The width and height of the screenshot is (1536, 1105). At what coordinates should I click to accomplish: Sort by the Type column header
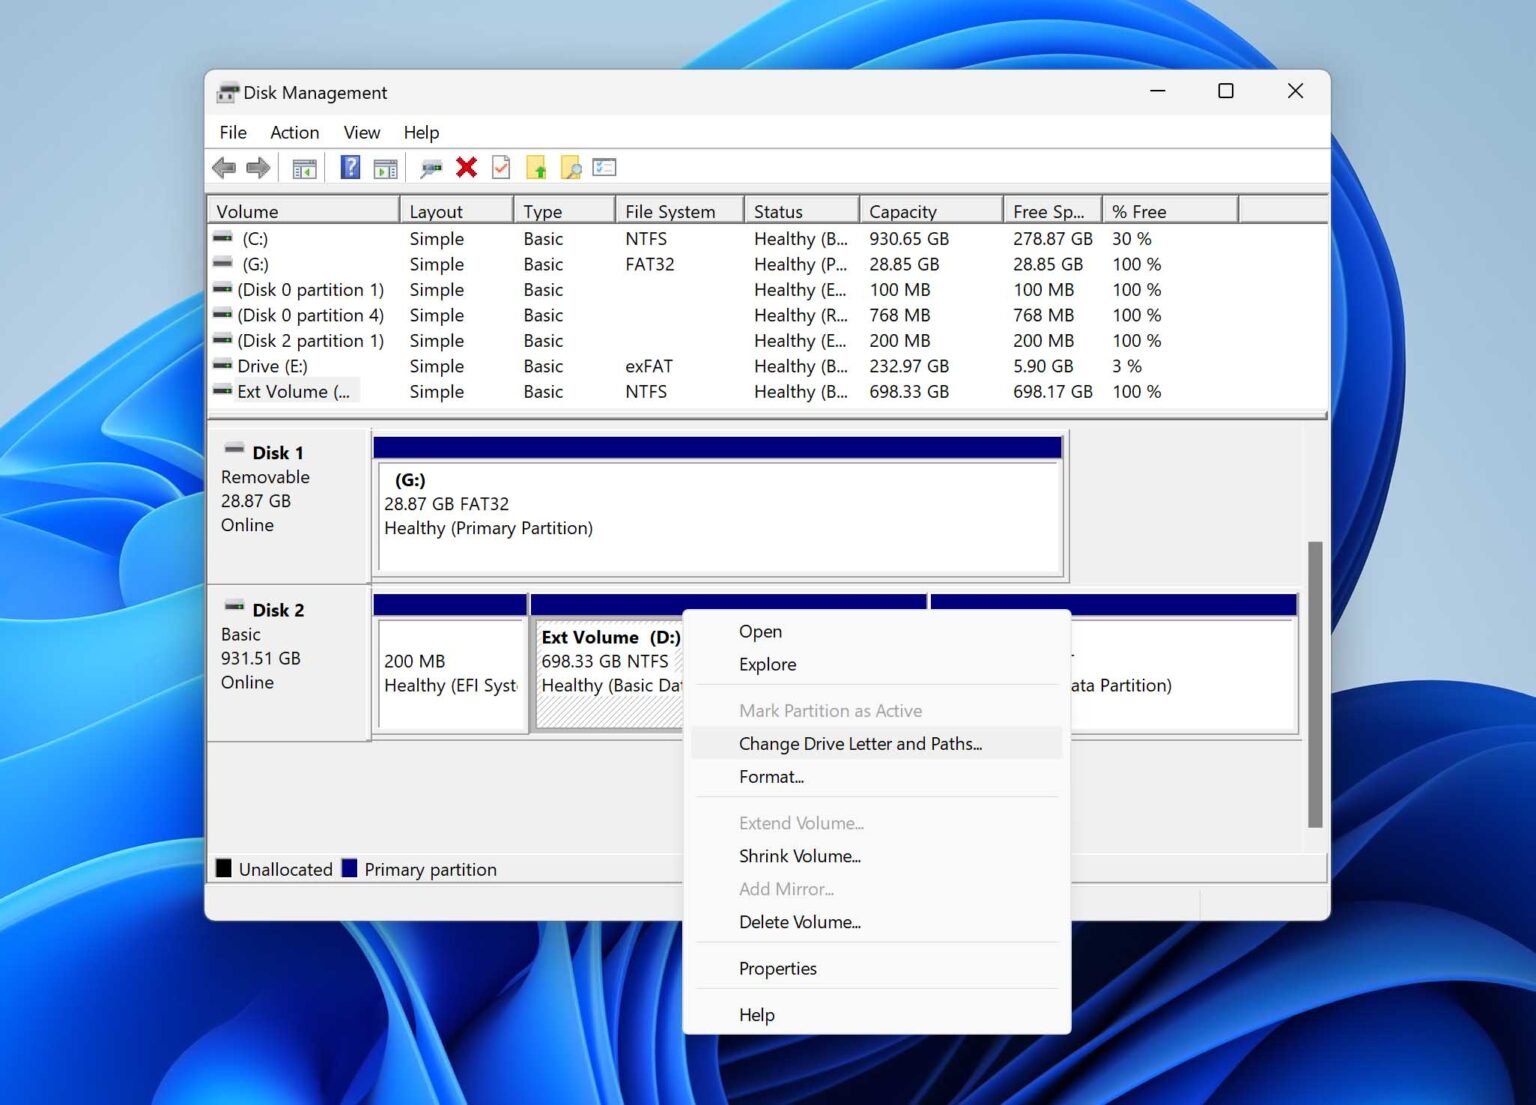[x=565, y=211]
